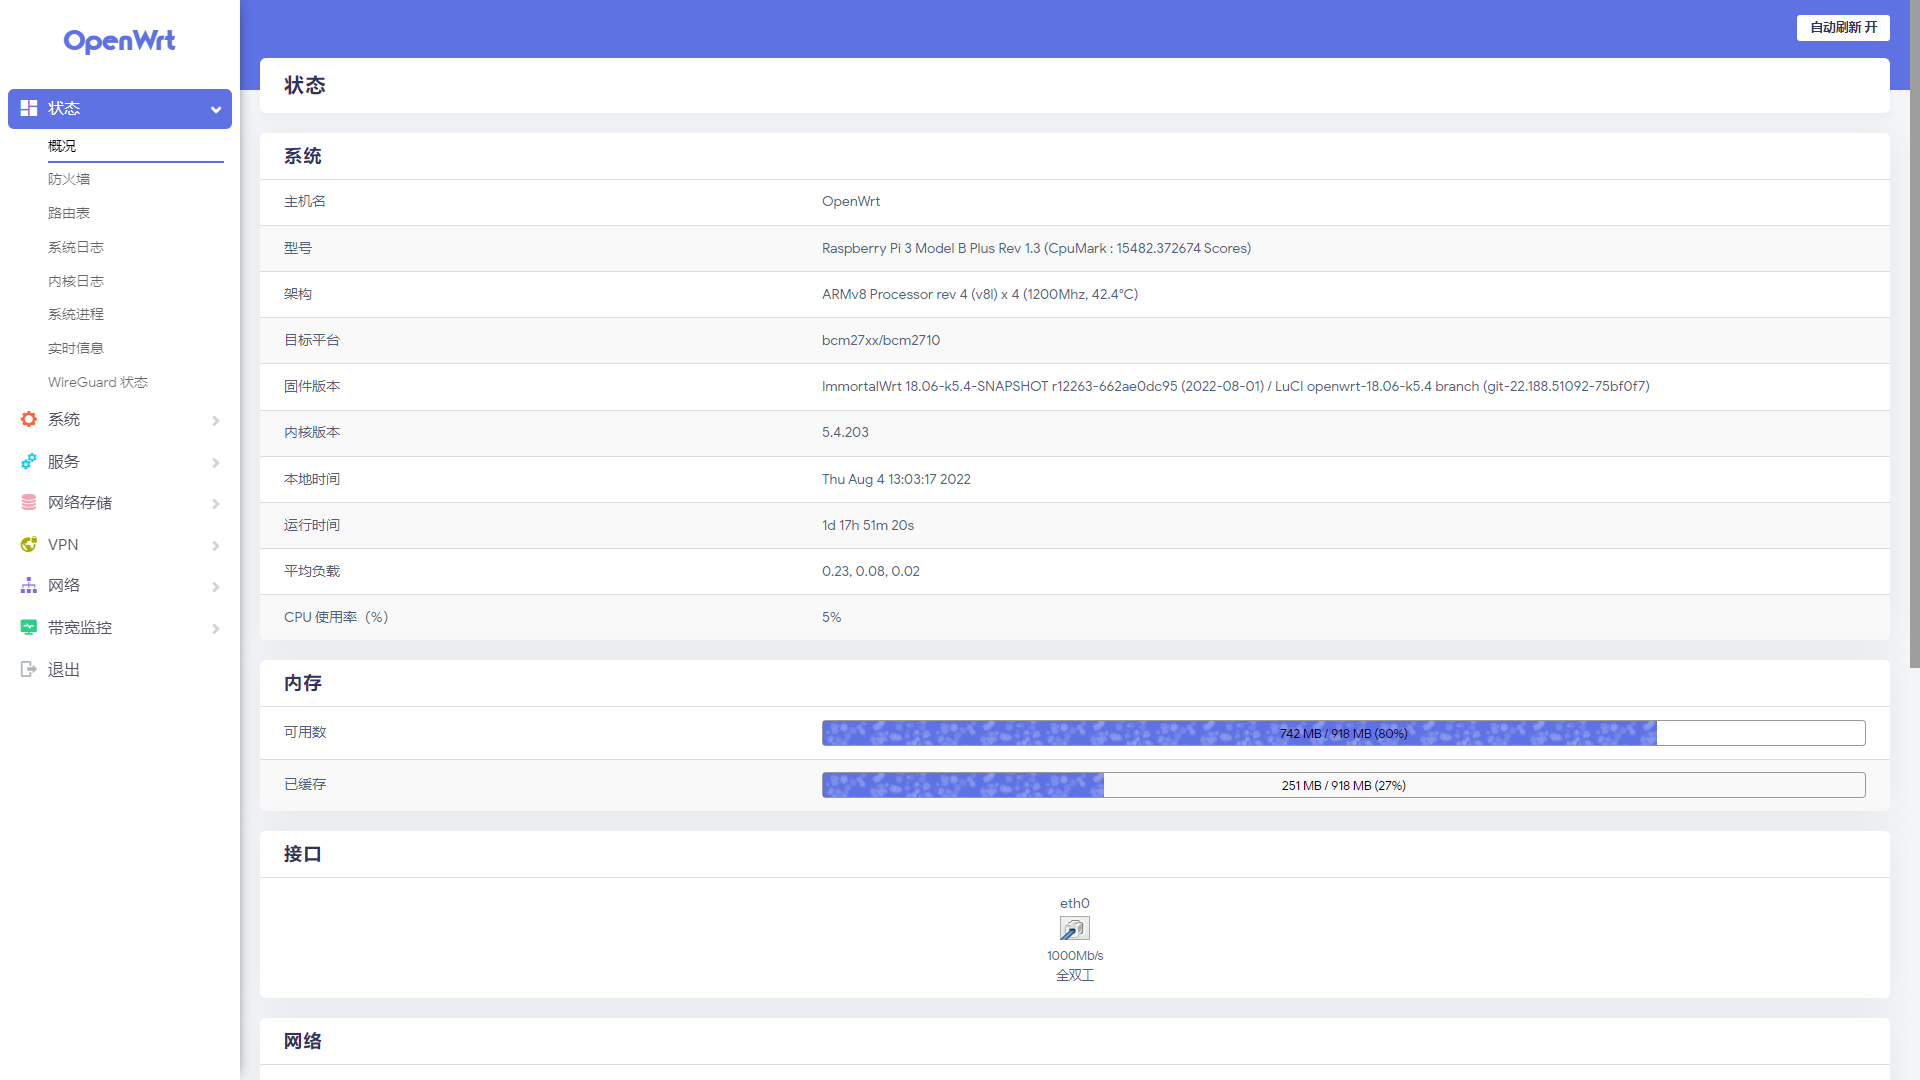This screenshot has height=1080, width=1920.
Task: Click the page vertical scrollbar
Action: tap(1914, 335)
